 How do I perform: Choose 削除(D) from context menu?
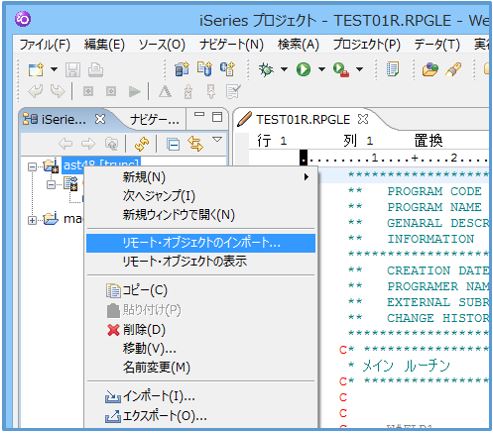[x=201, y=330]
